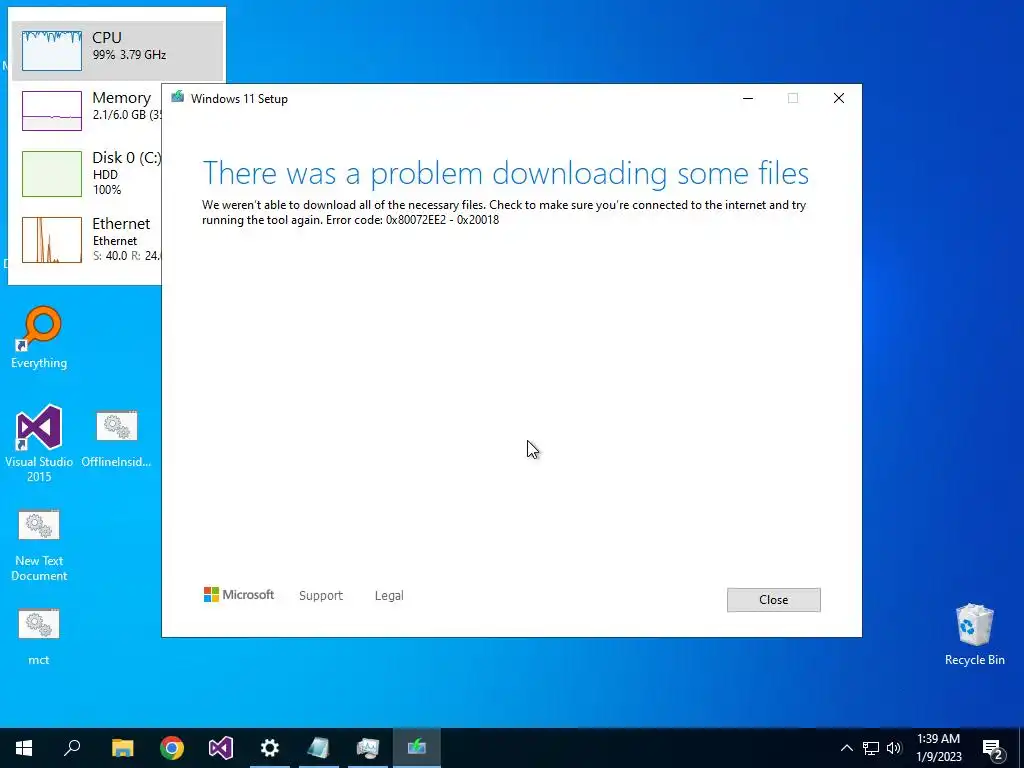This screenshot has width=1024, height=768.
Task: Open the Support link in Setup
Action: [x=321, y=596]
